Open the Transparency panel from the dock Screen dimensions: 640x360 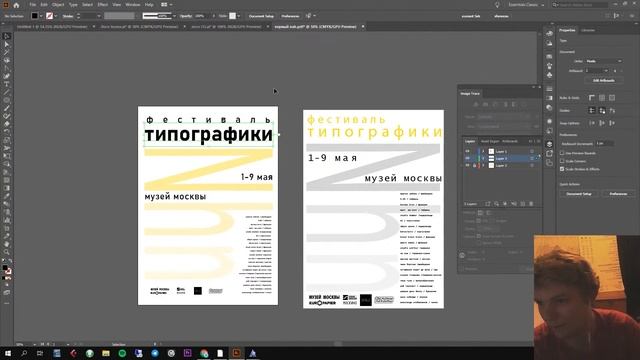[549, 107]
